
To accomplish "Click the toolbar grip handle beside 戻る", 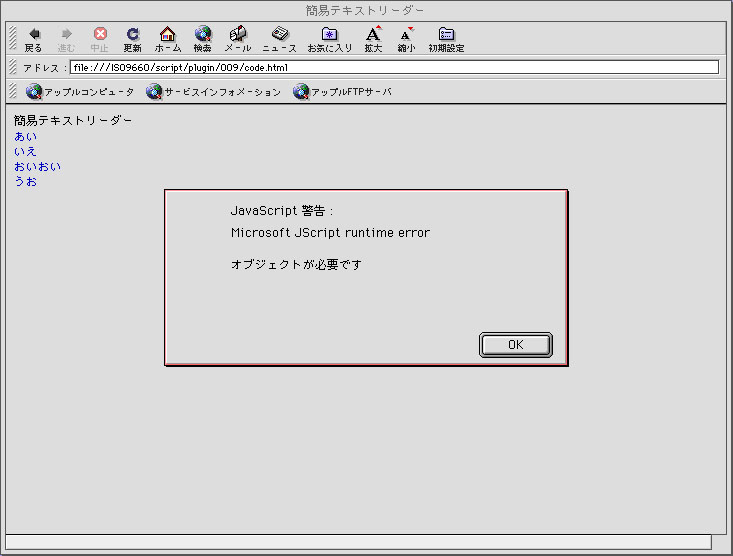I will [13, 38].
